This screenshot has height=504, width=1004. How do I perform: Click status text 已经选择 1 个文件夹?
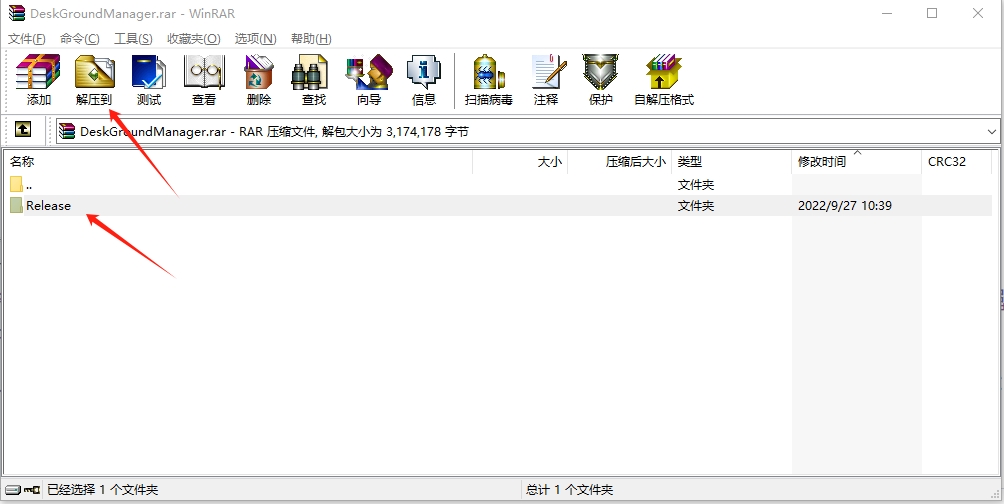[x=102, y=490]
